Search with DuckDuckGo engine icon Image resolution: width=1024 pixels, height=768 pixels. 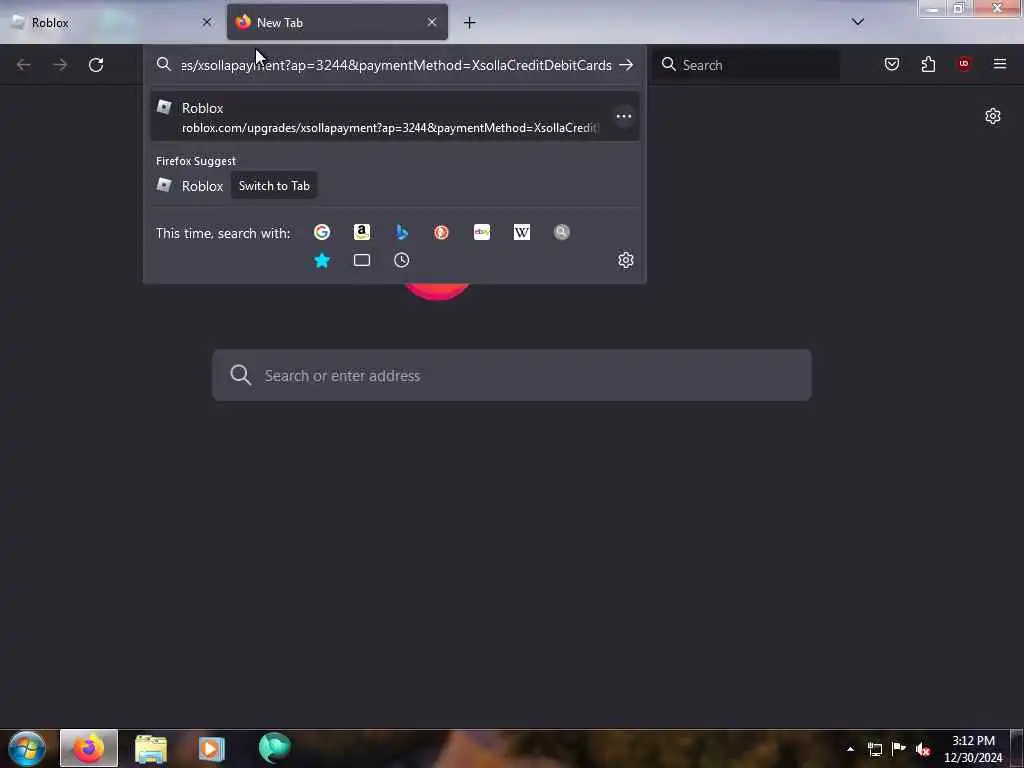(x=441, y=232)
